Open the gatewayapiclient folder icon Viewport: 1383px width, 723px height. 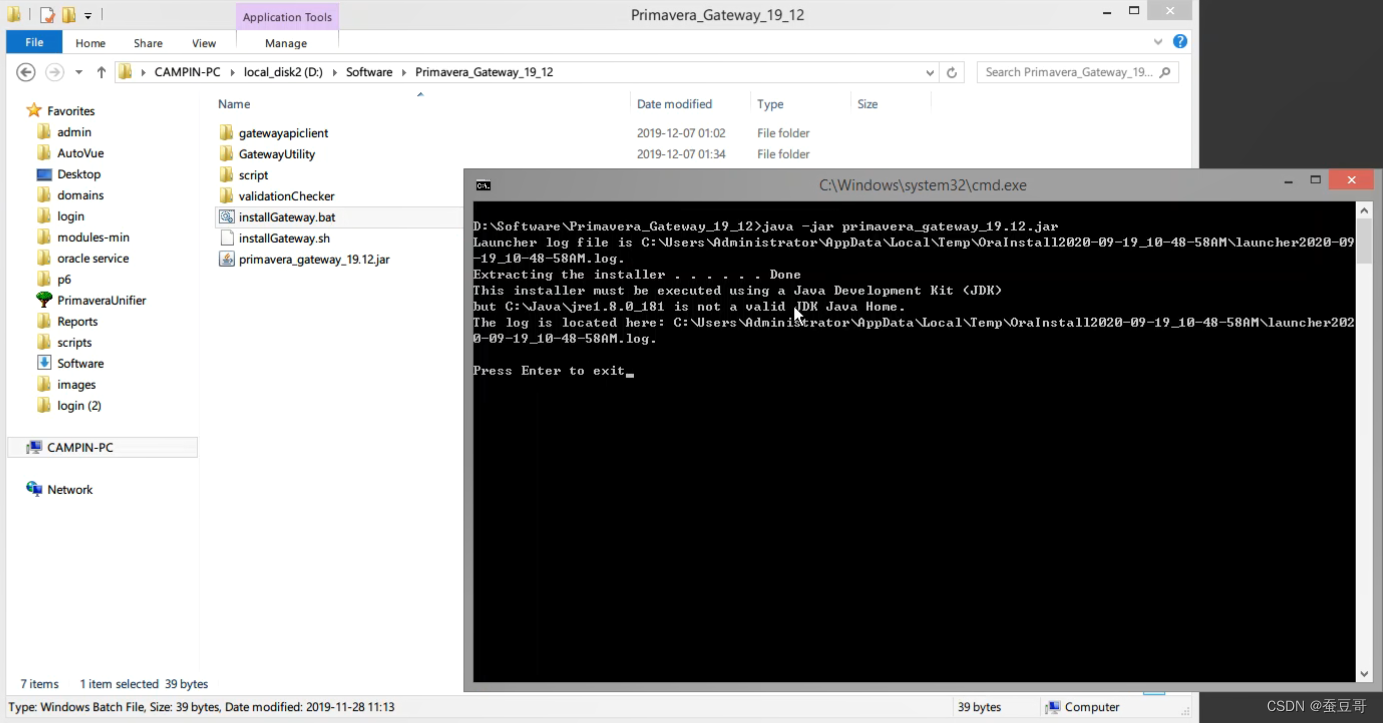point(226,133)
